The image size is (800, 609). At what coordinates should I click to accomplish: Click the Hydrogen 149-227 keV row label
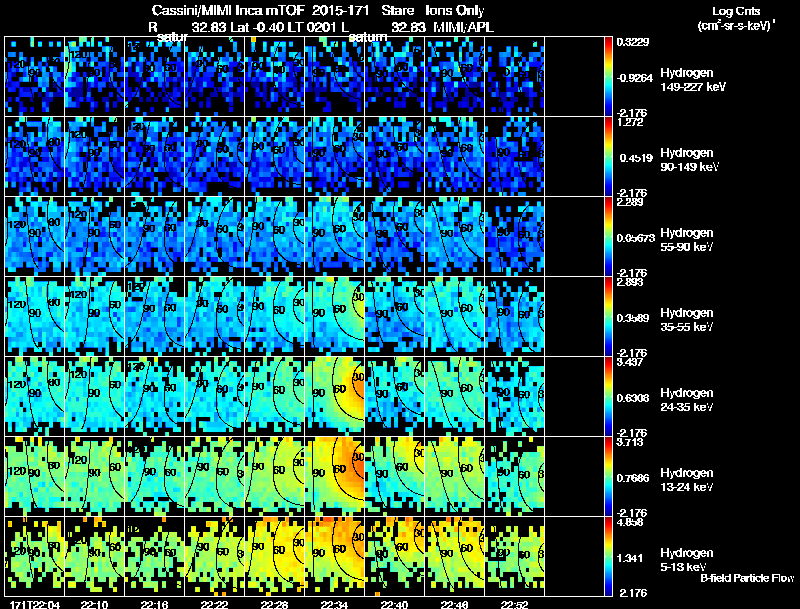pyautogui.click(x=693, y=80)
